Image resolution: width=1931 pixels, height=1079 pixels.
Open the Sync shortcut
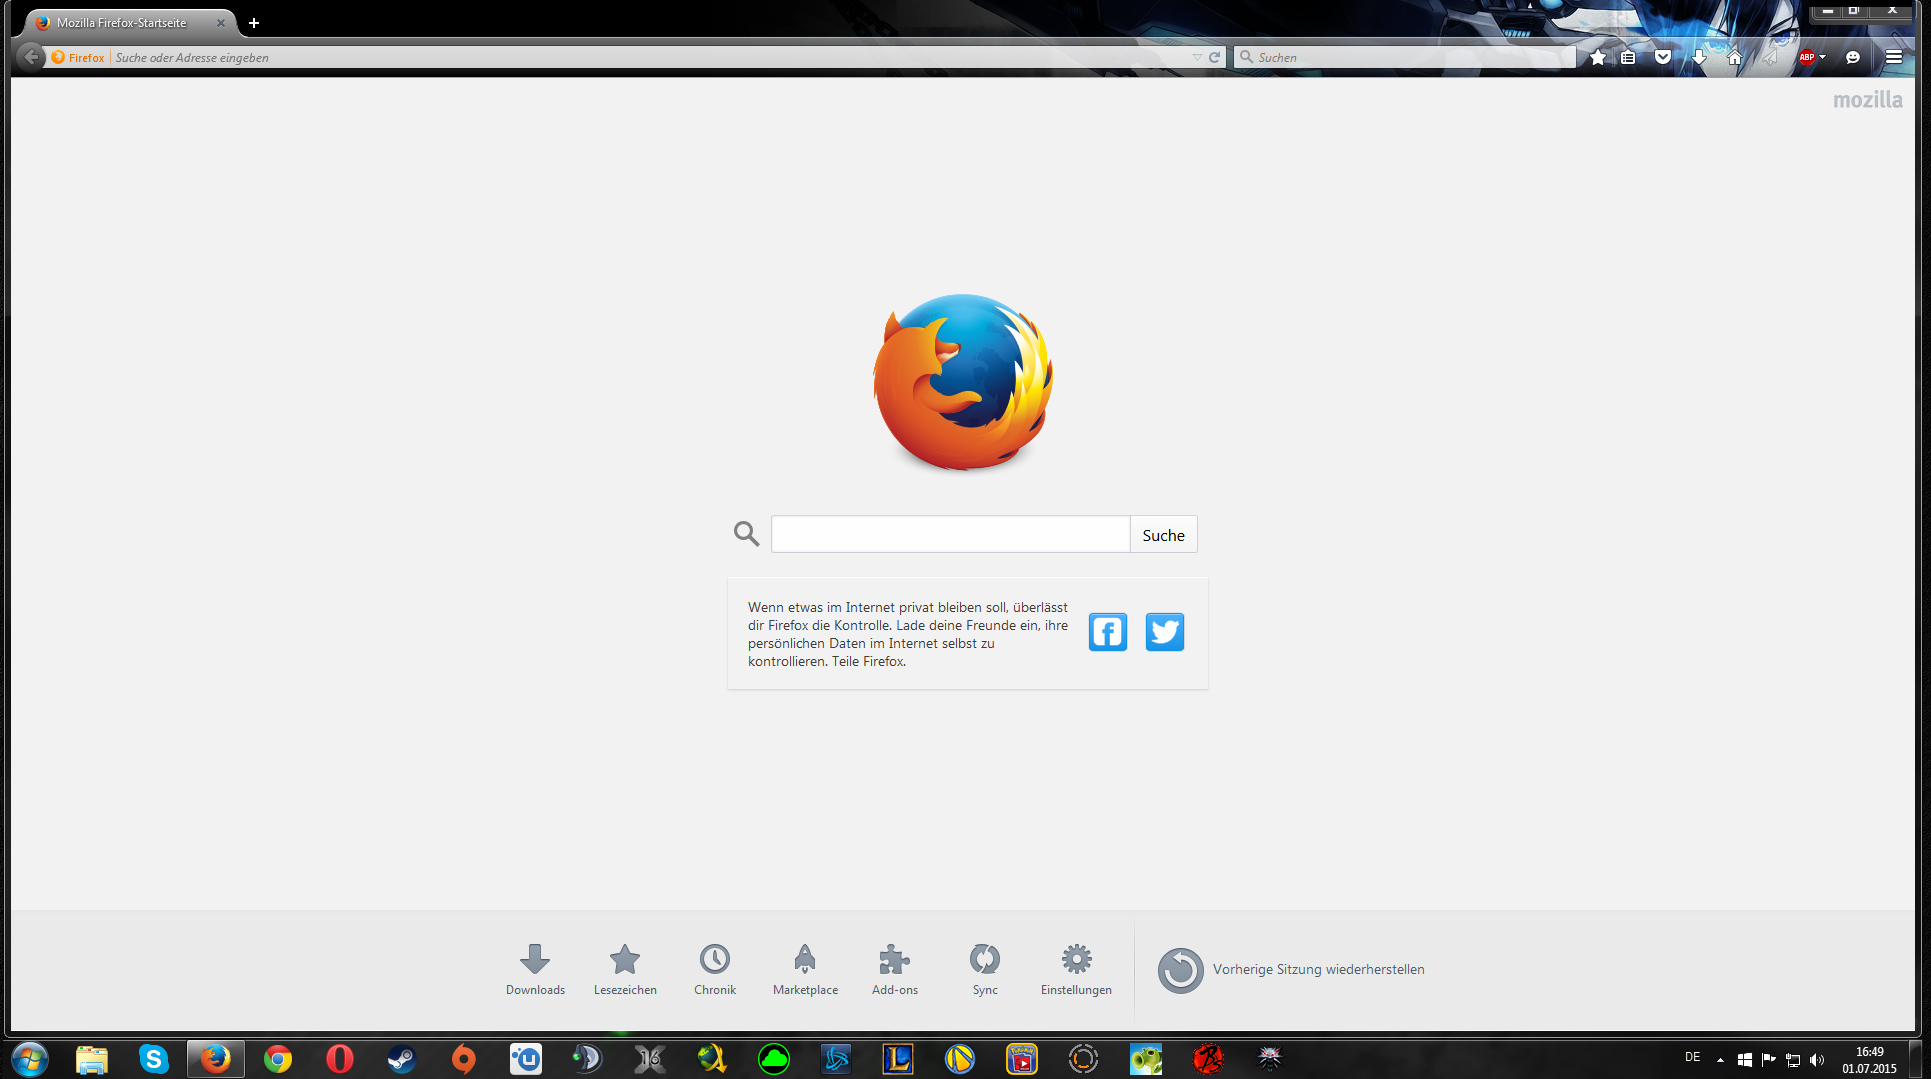pos(985,969)
